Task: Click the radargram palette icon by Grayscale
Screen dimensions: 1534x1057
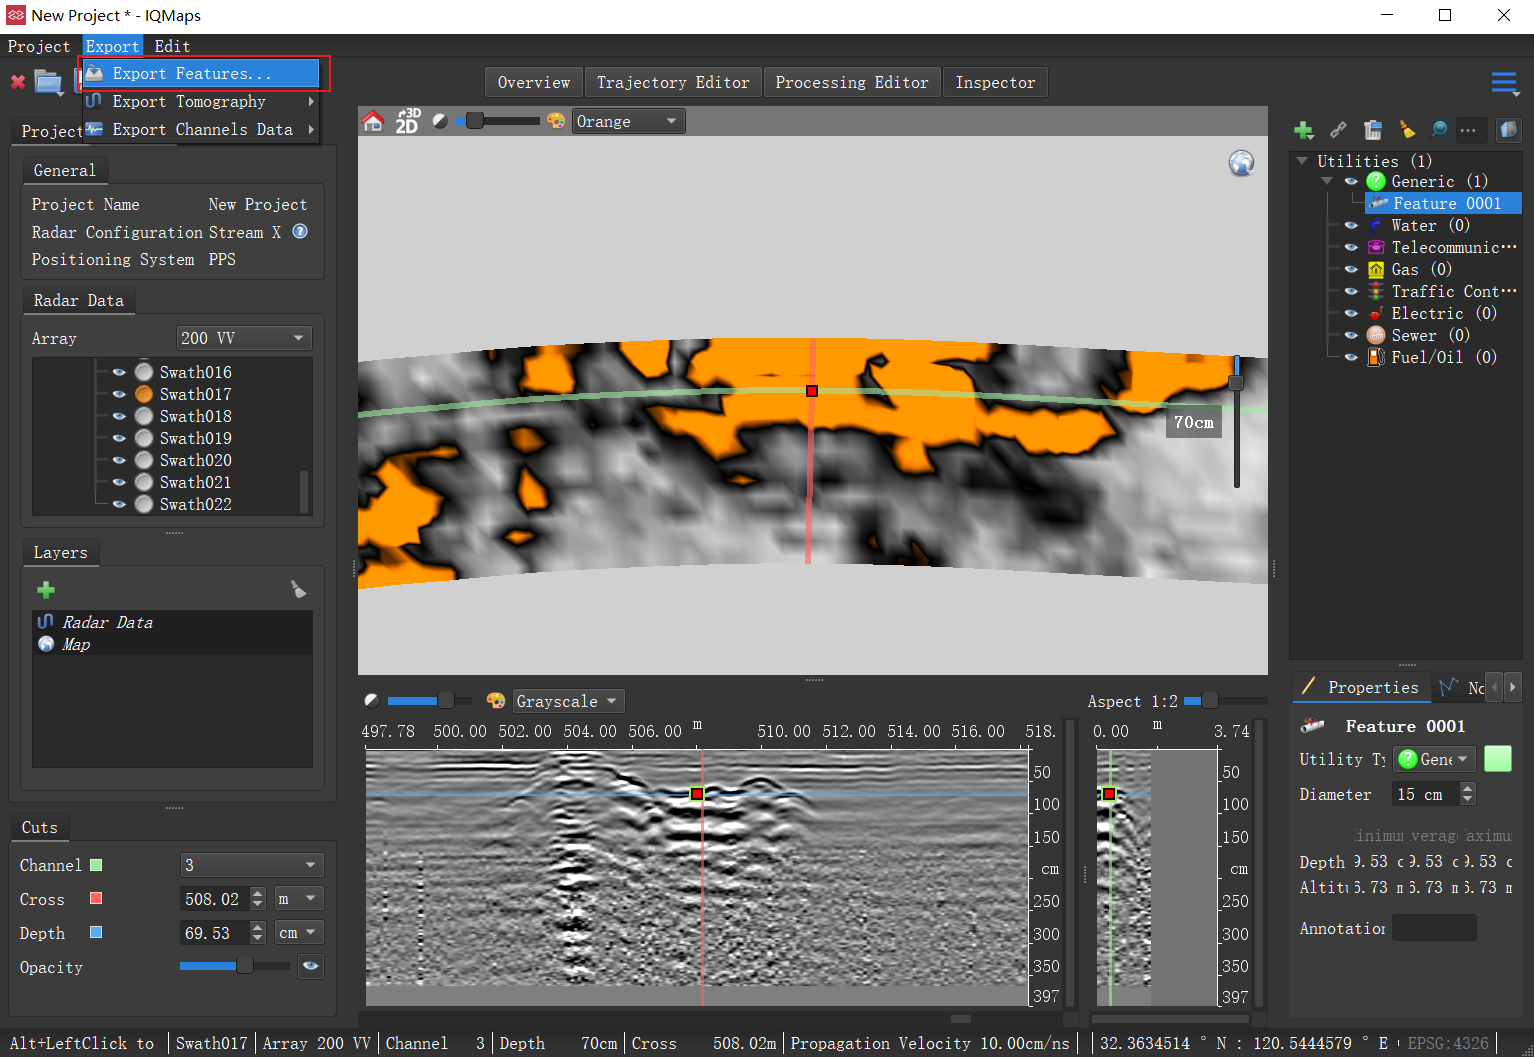Action: (496, 701)
